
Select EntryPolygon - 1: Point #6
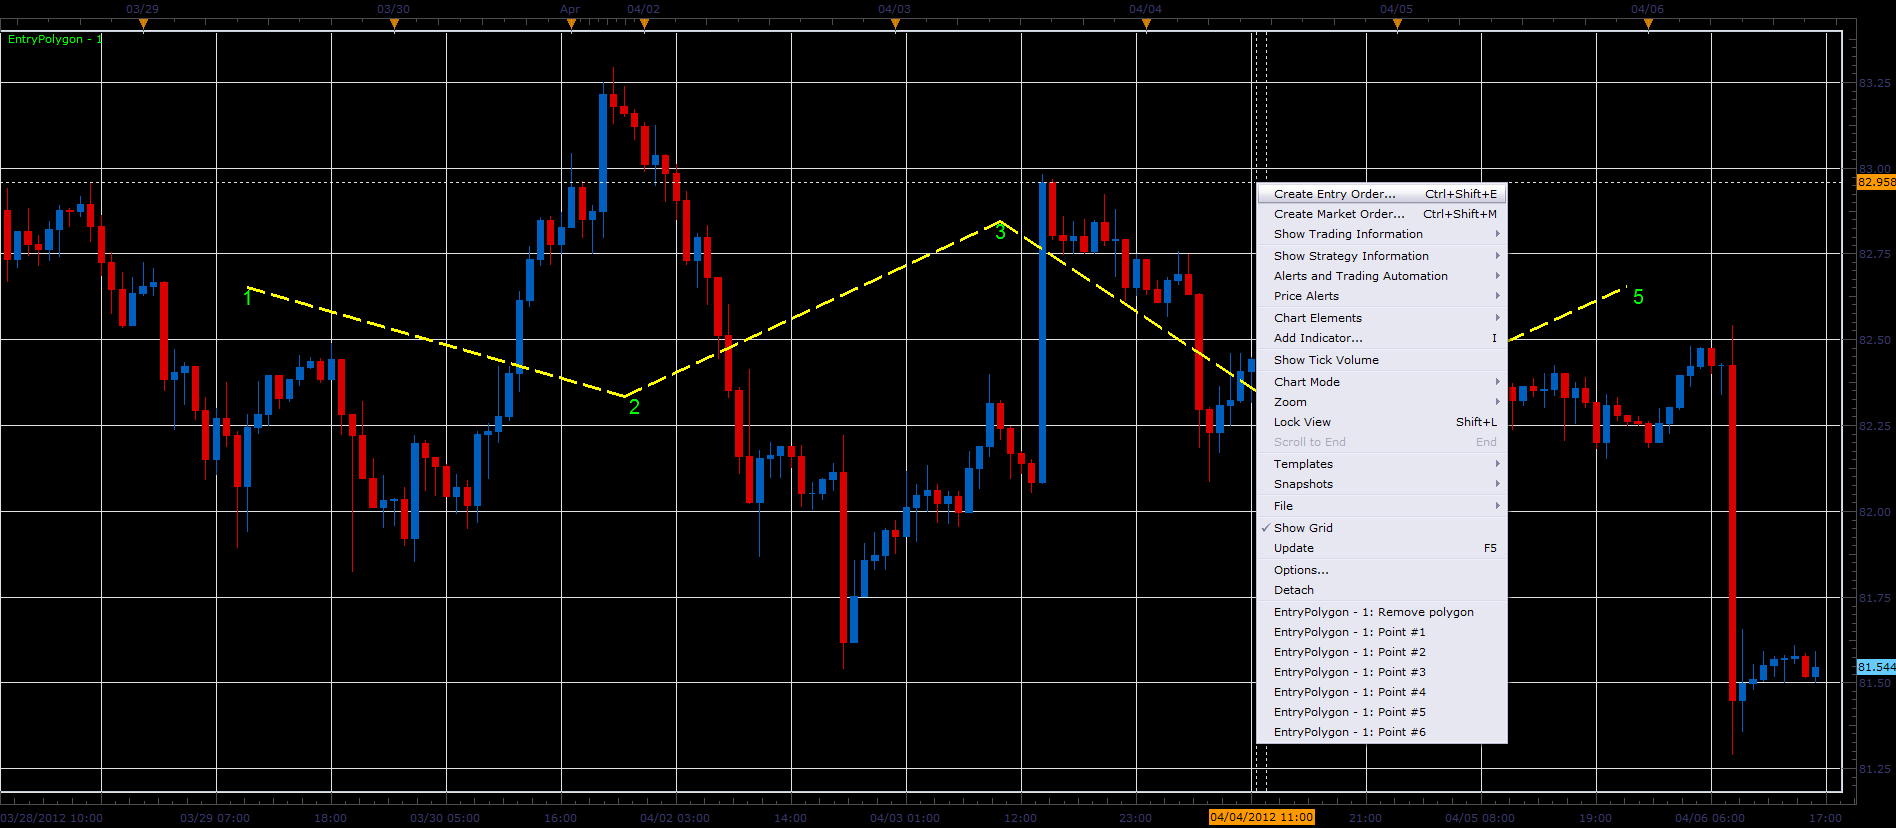(1381, 732)
